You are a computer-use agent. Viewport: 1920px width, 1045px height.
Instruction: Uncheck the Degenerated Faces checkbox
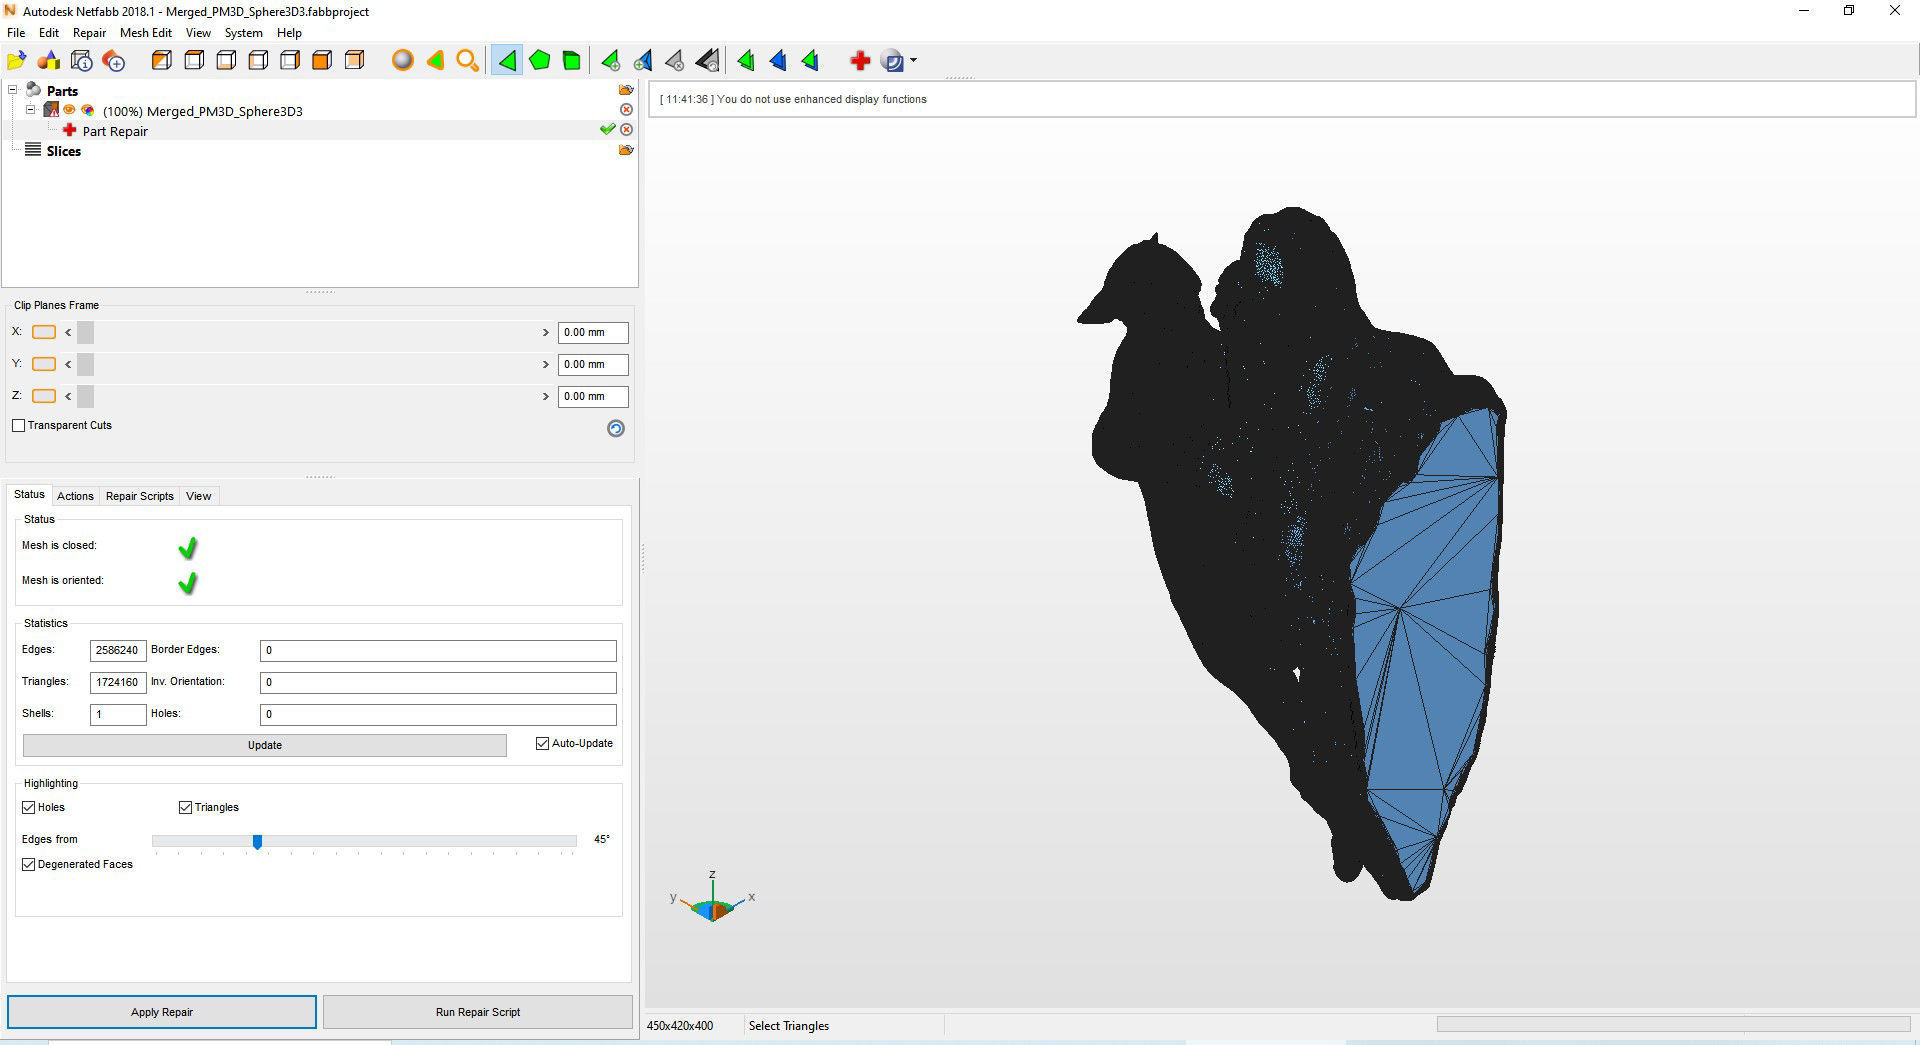tap(28, 865)
